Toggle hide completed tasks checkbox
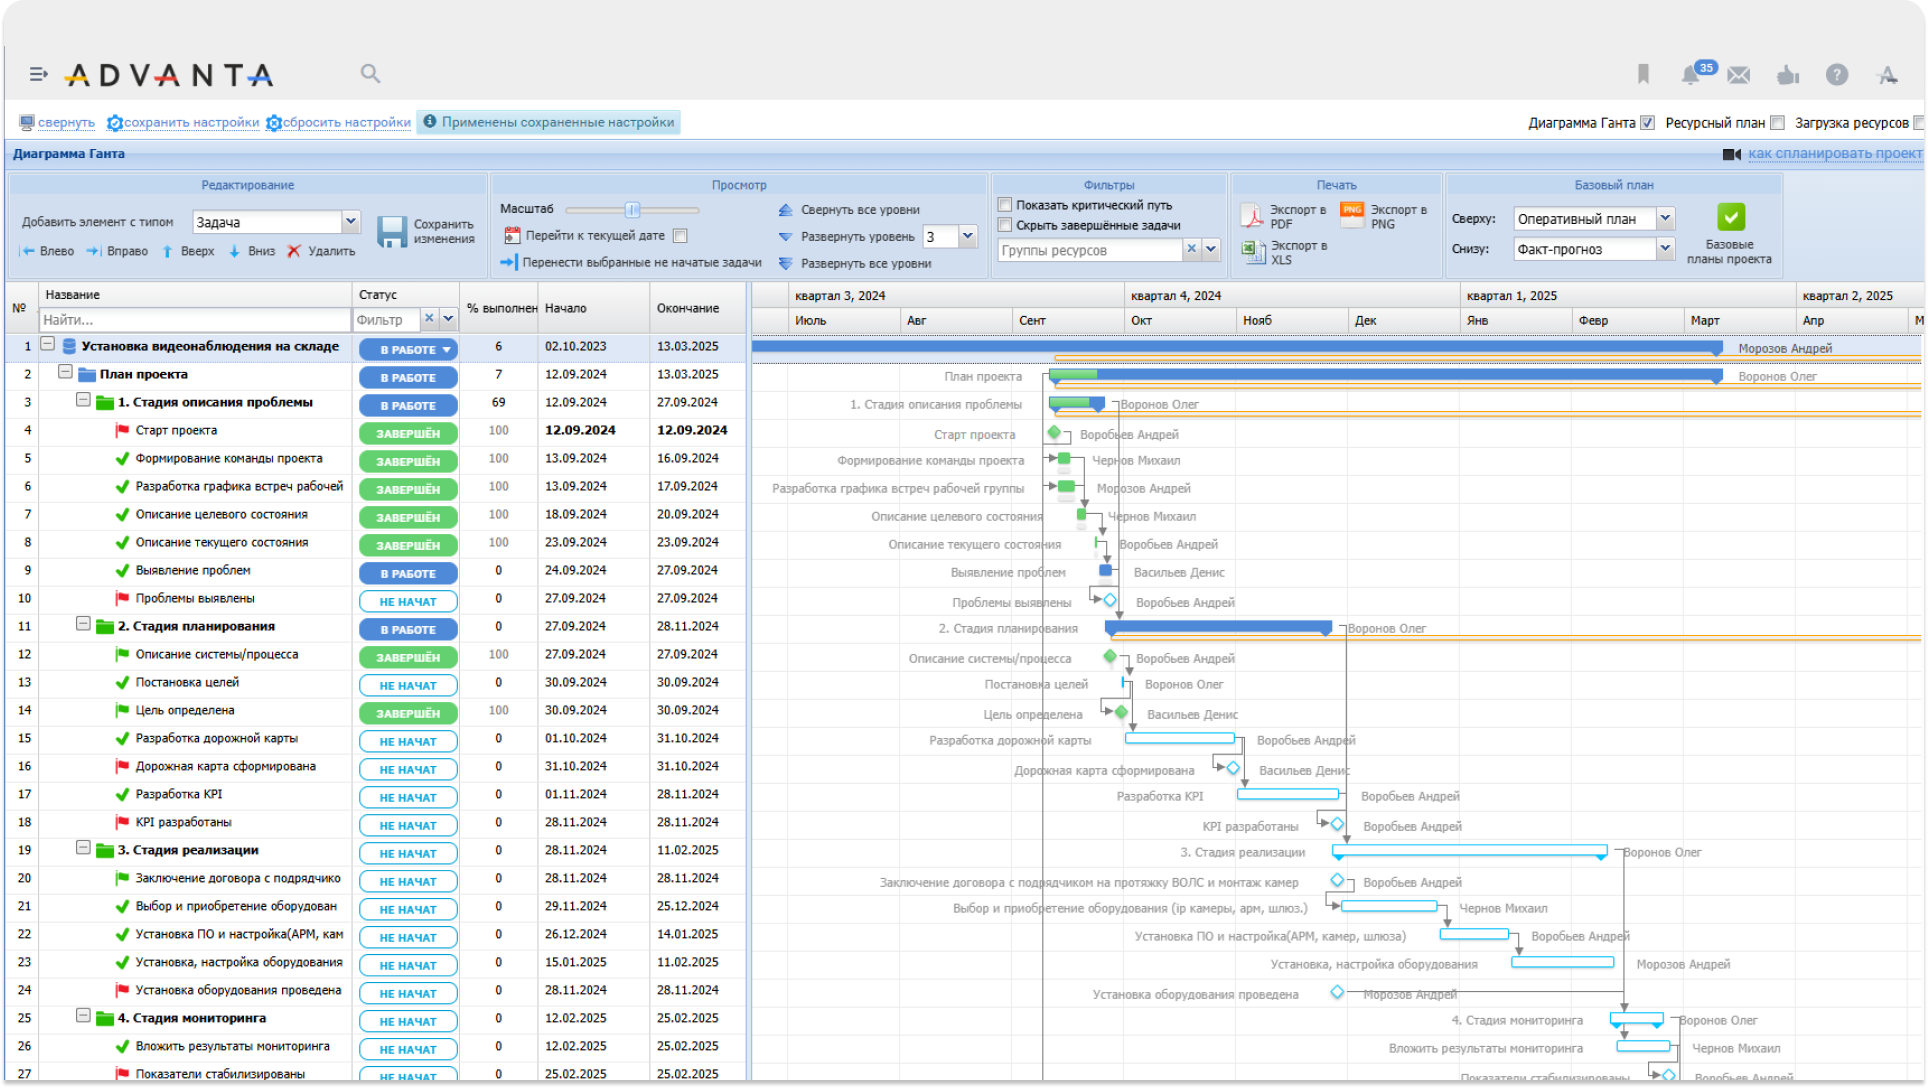Viewport: 1928px width, 1088px height. (x=1005, y=225)
